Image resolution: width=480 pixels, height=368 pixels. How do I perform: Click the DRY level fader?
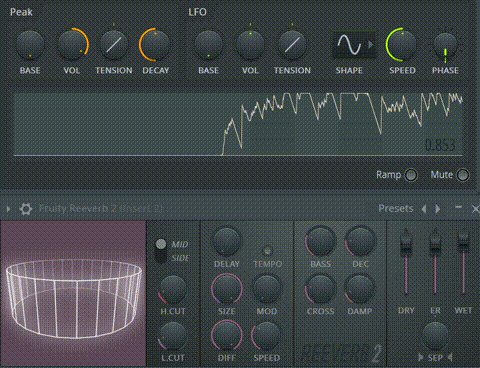[x=406, y=247]
